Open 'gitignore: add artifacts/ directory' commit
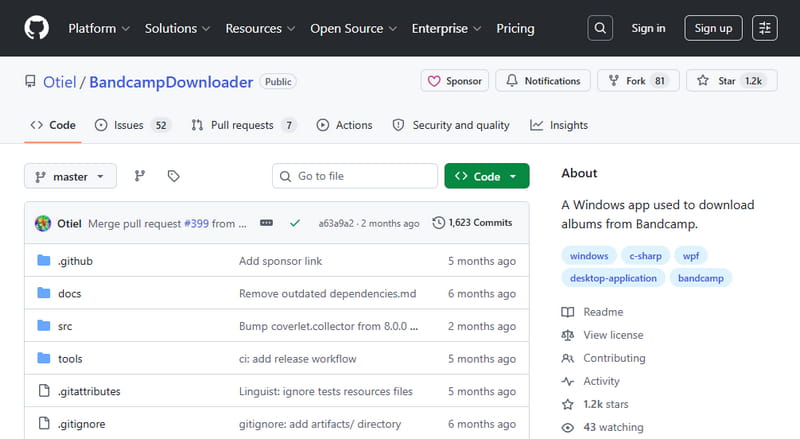 (x=320, y=424)
